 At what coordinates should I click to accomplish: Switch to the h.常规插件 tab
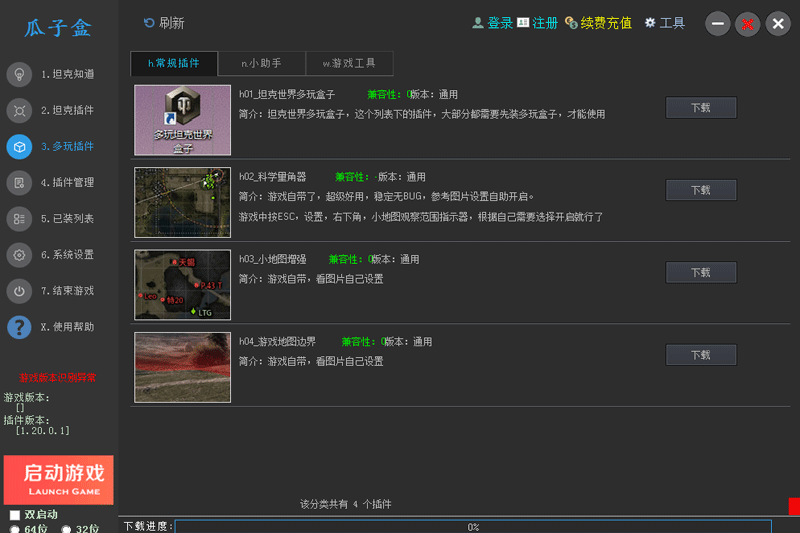point(174,63)
